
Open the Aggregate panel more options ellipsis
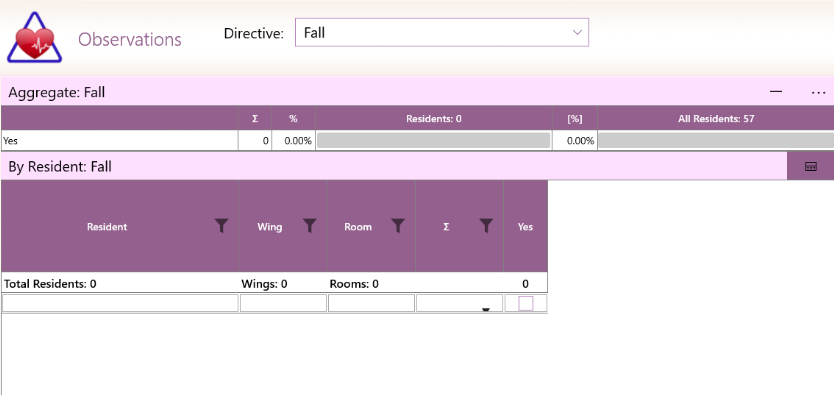pyautogui.click(x=818, y=92)
